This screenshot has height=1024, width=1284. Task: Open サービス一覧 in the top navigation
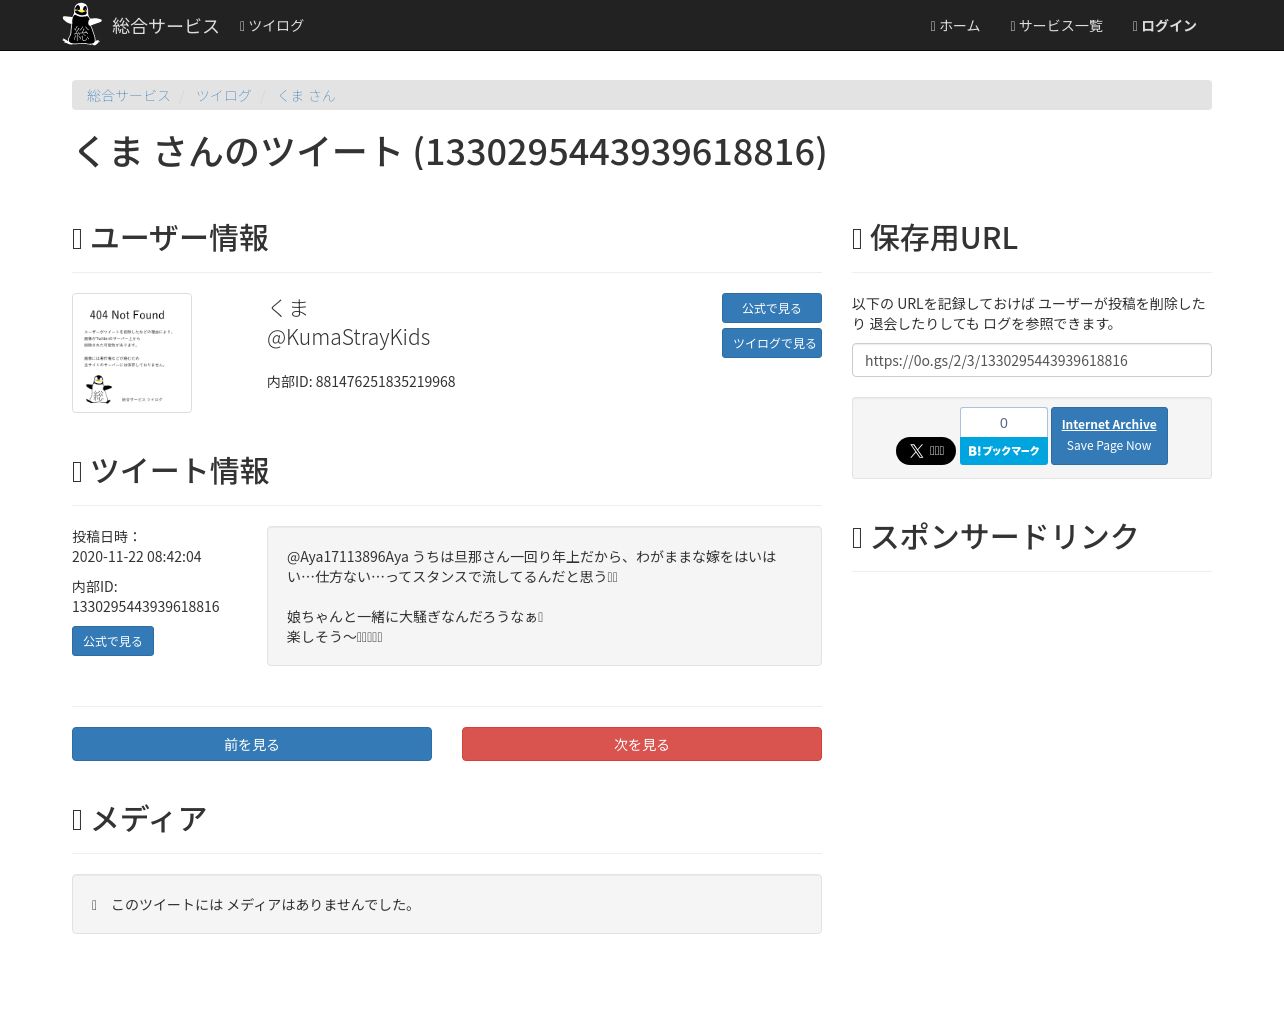1056,25
